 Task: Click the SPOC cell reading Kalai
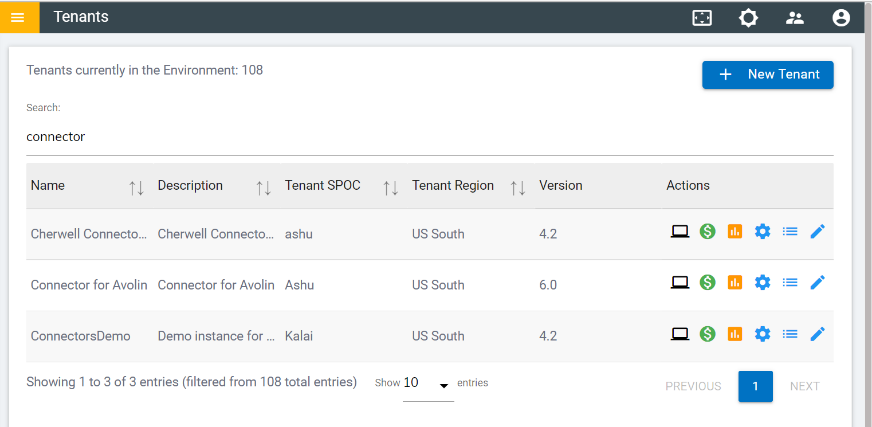click(299, 336)
